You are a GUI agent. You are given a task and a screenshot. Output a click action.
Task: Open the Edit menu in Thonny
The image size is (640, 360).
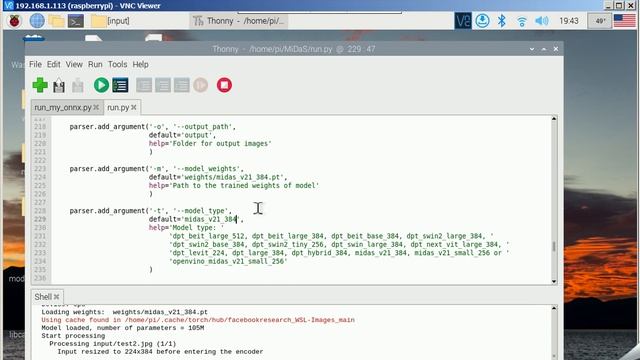coord(53,64)
